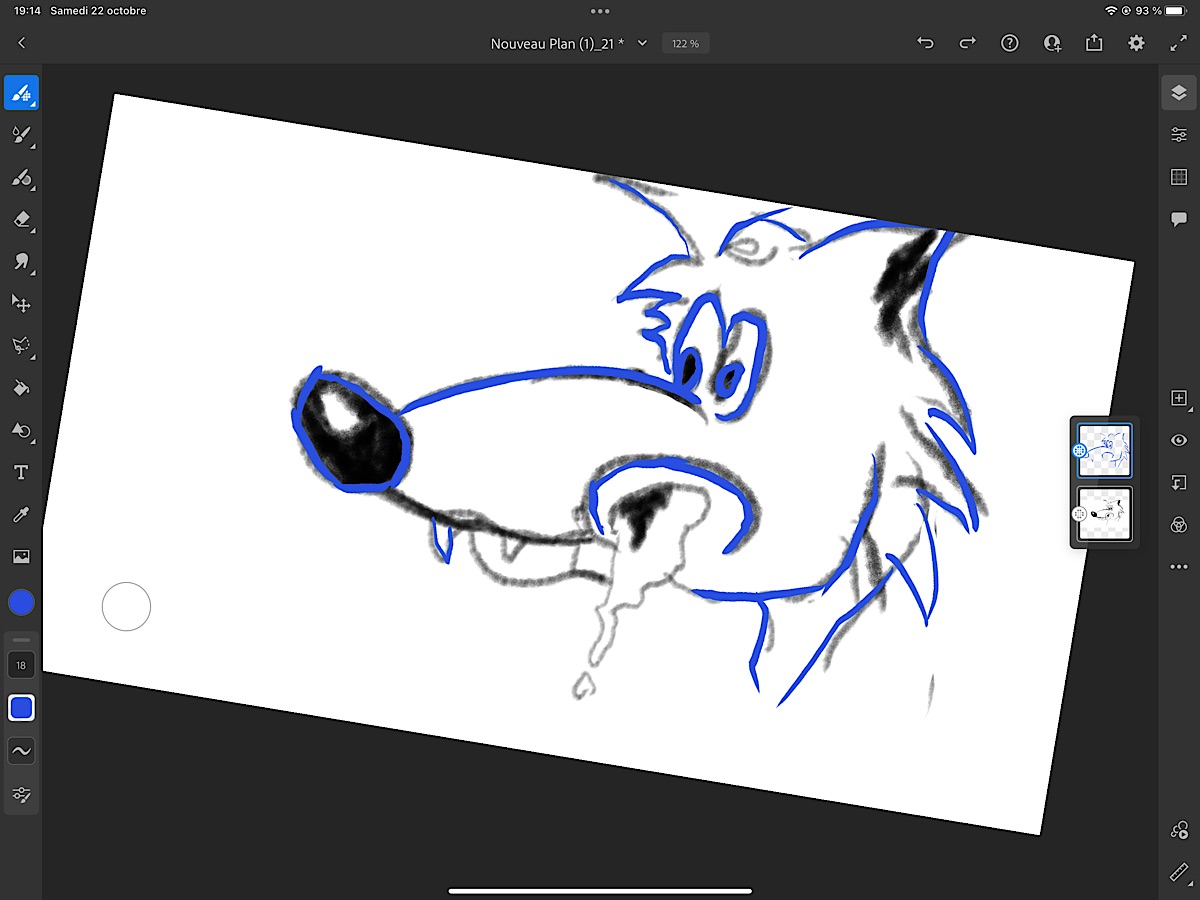The height and width of the screenshot is (900, 1200).
Task: Select the Text tool
Action: click(21, 473)
